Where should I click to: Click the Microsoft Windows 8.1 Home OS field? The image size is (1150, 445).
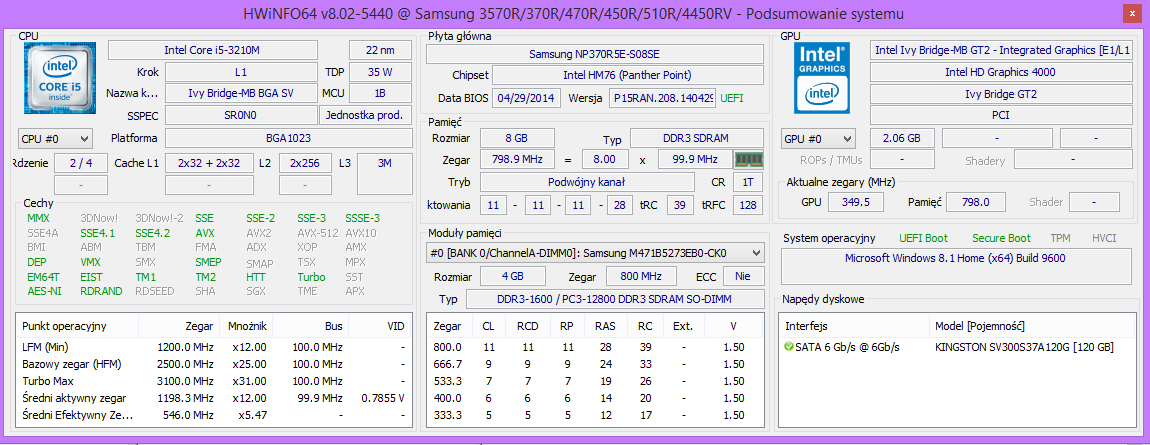pos(955,267)
